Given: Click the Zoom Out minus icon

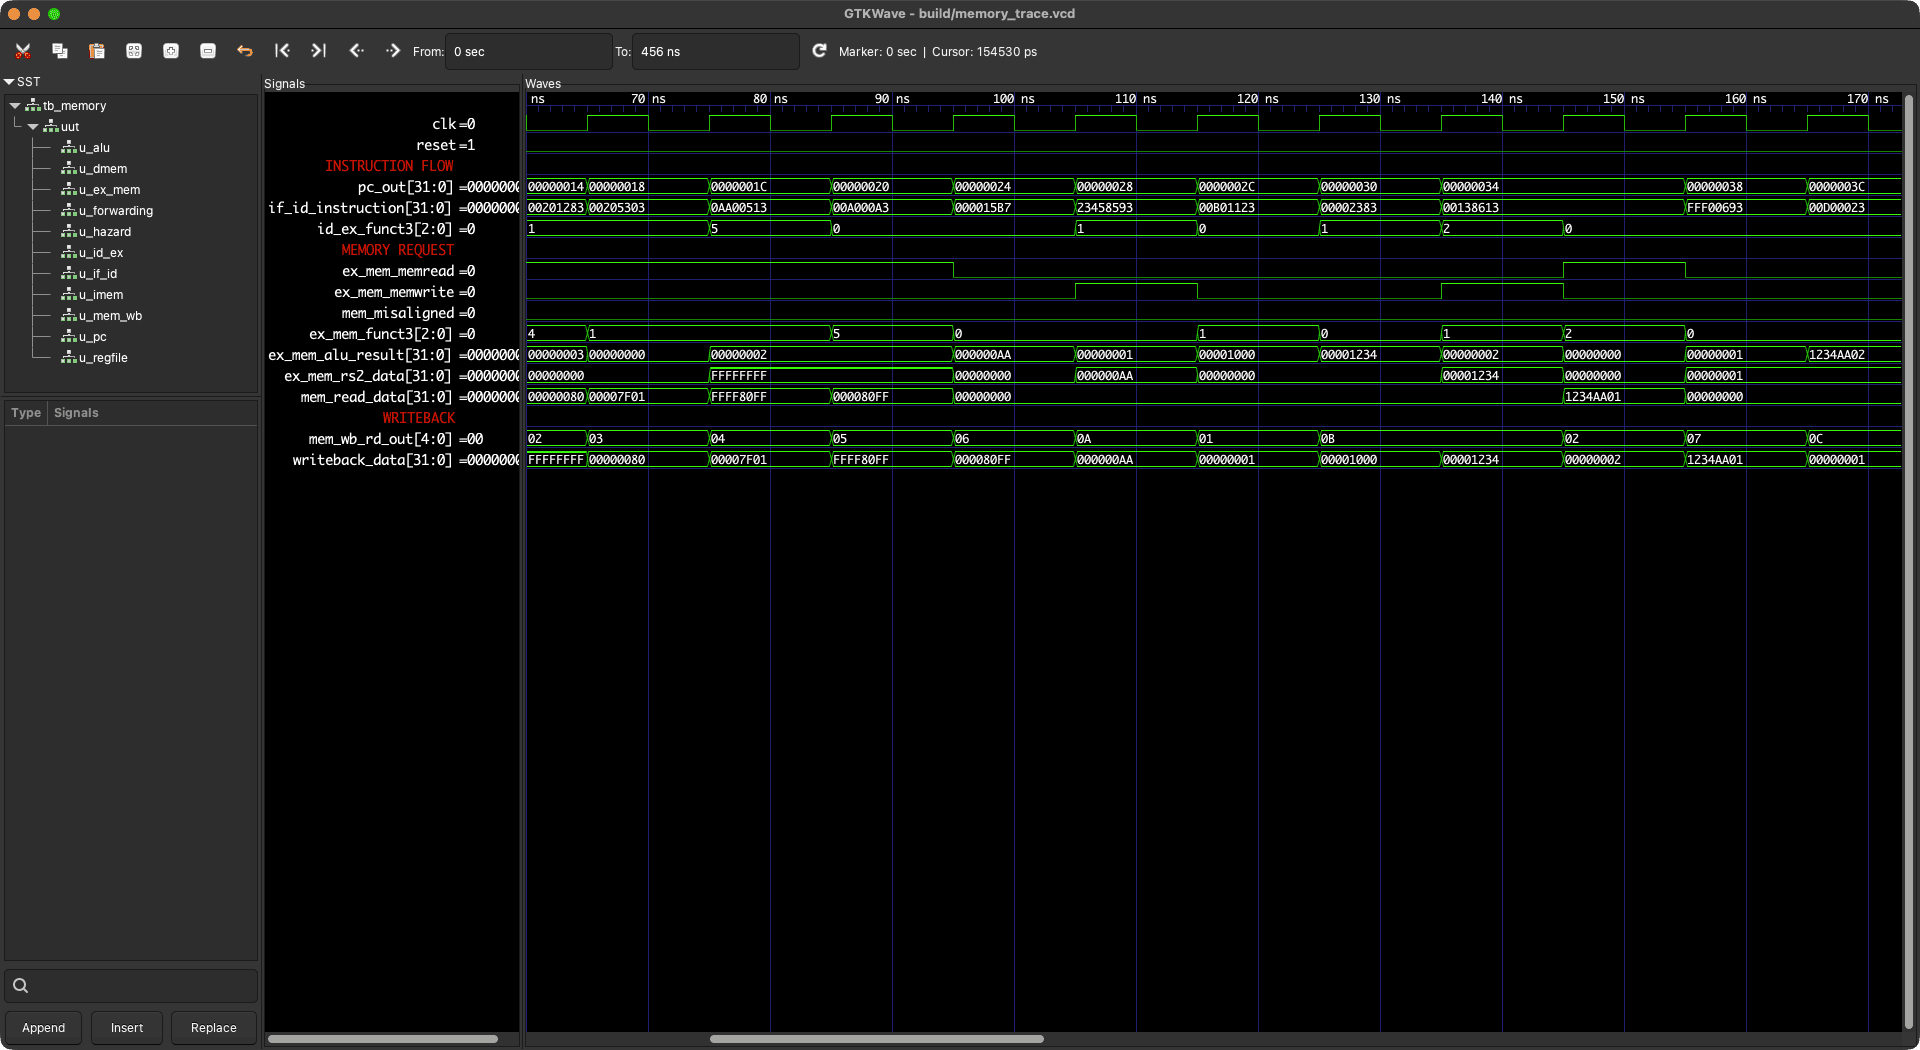Looking at the screenshot, I should click(x=208, y=51).
